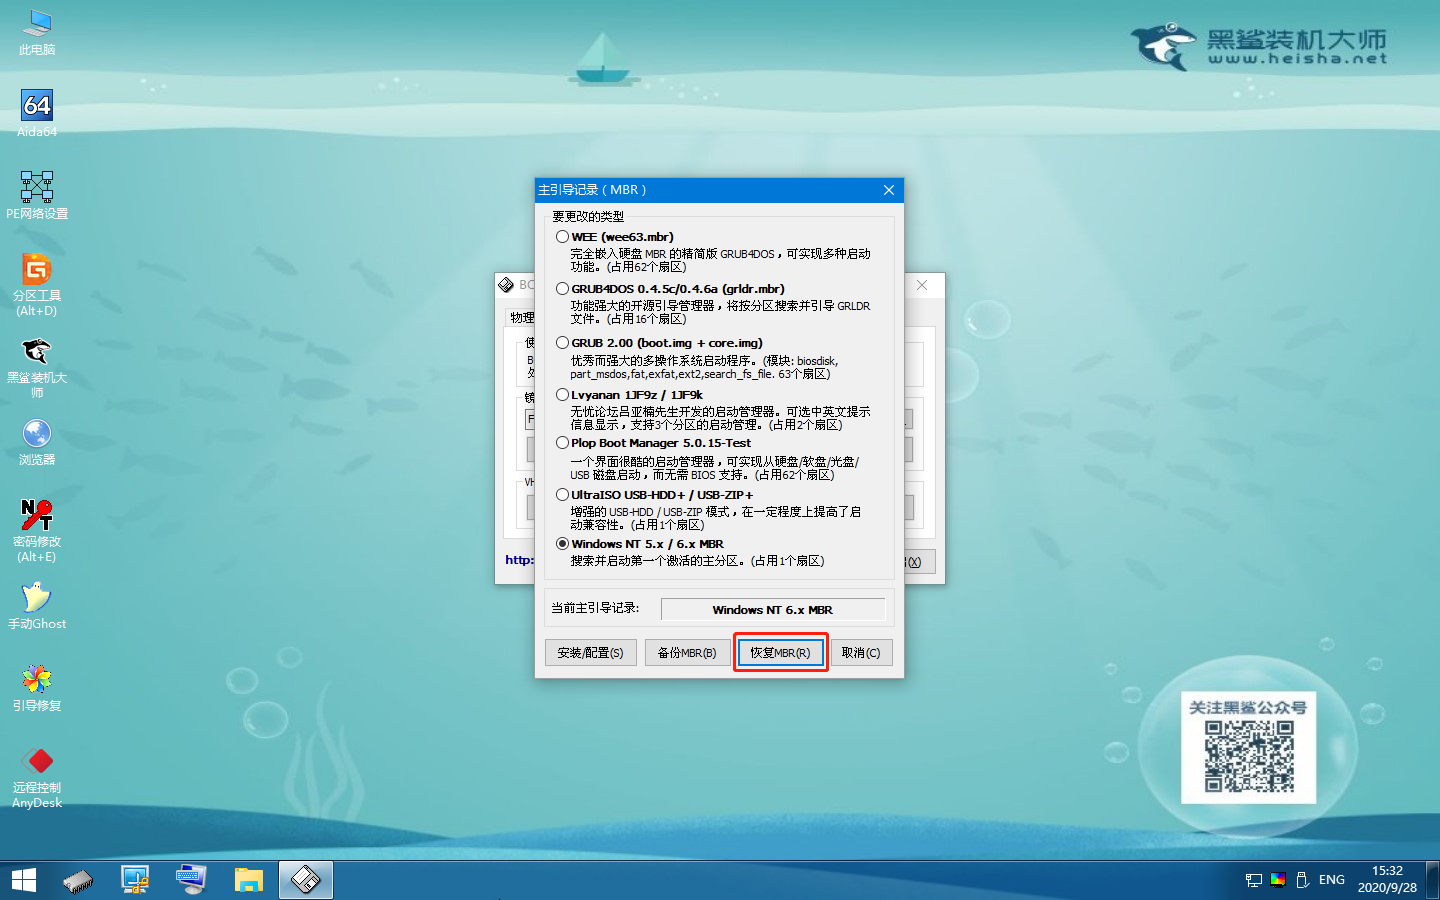Open File Explorer from the taskbar

(x=249, y=880)
